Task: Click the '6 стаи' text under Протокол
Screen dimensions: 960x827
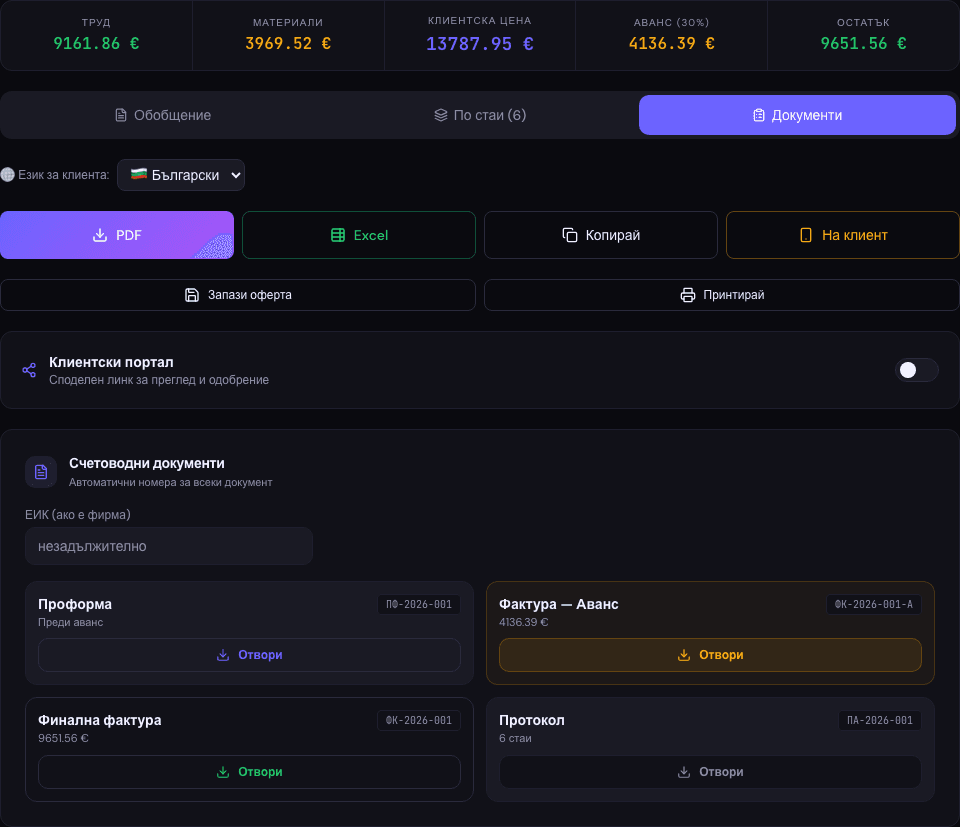Action: (x=516, y=738)
